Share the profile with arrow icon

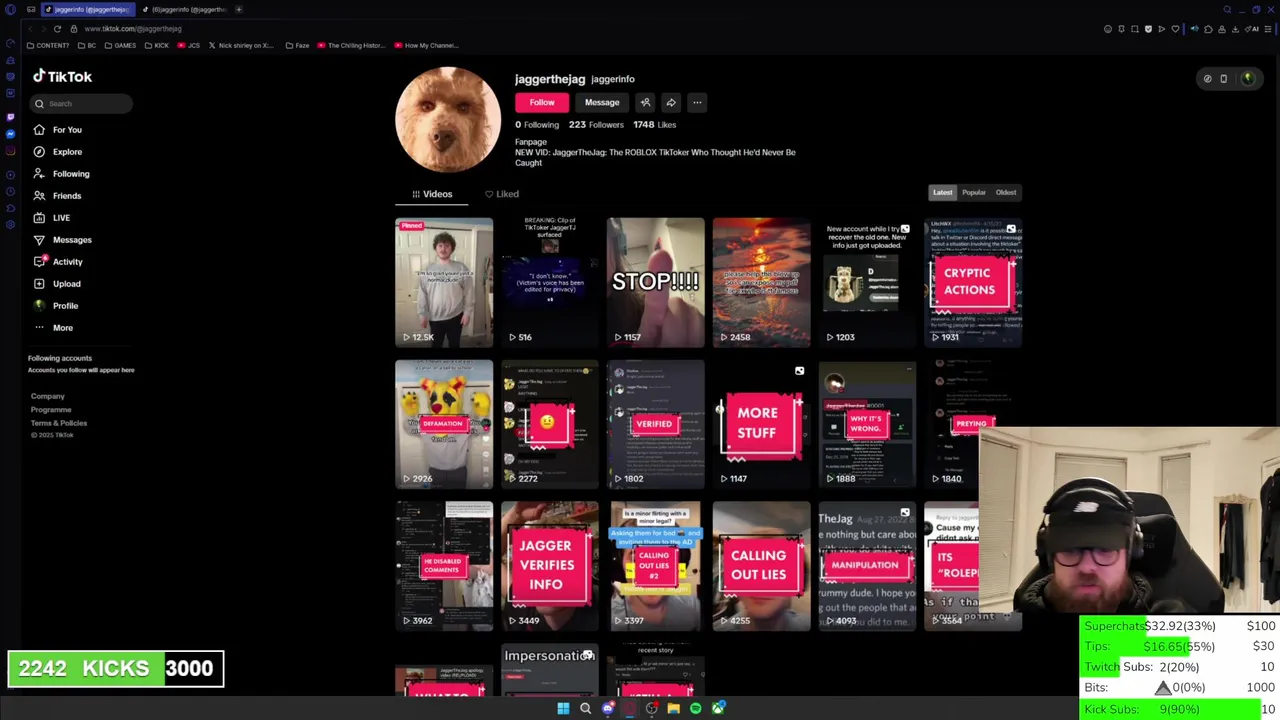pos(671,102)
